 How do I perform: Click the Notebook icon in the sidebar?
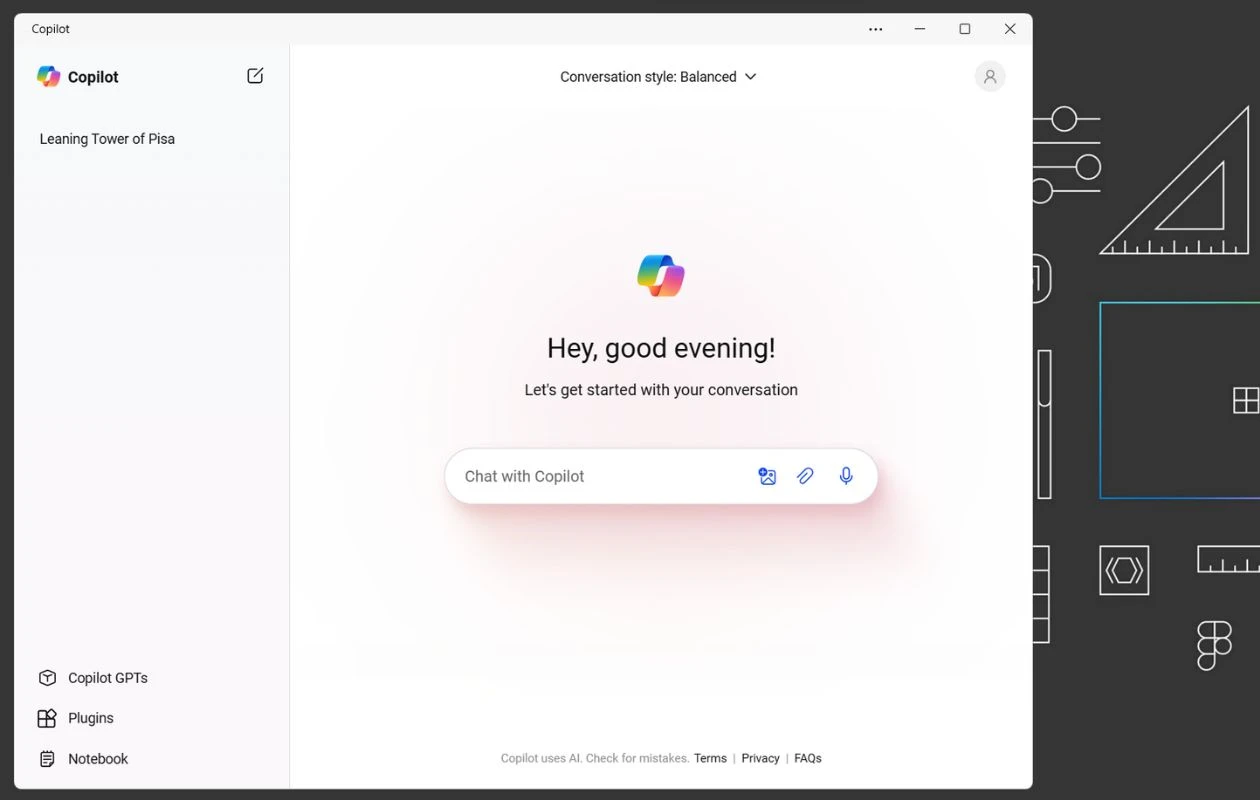(x=47, y=759)
